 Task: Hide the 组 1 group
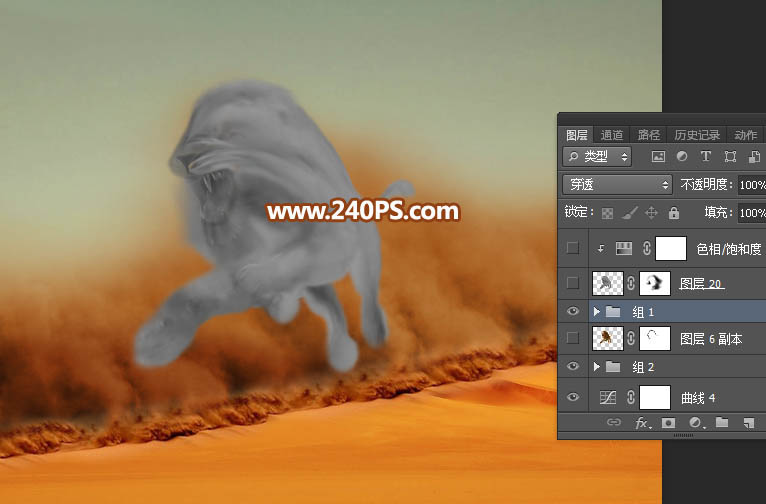coord(573,311)
